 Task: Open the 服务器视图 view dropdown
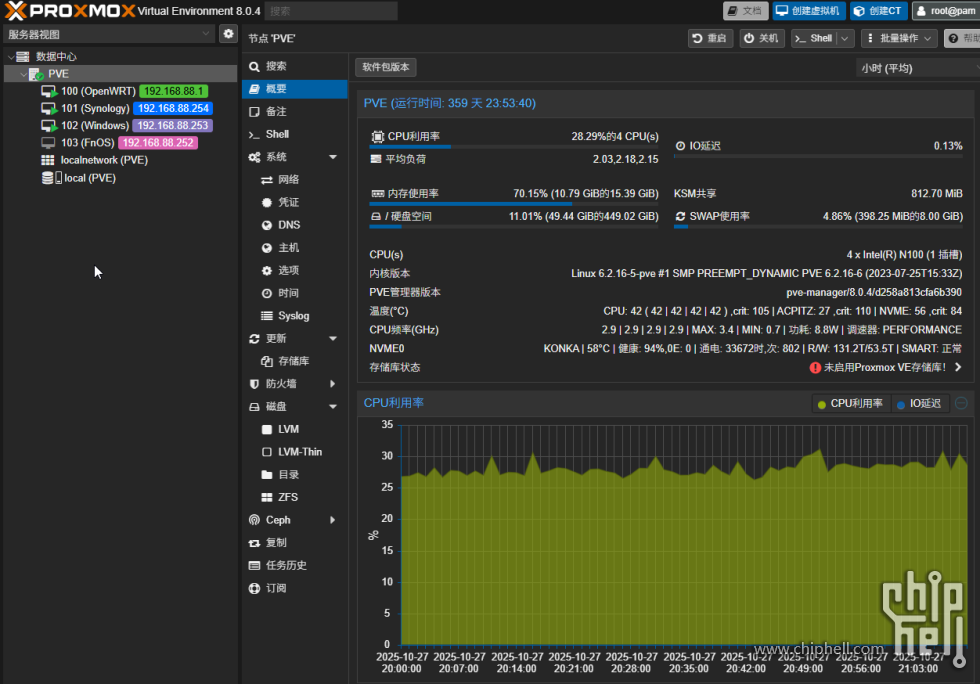[x=108, y=34]
